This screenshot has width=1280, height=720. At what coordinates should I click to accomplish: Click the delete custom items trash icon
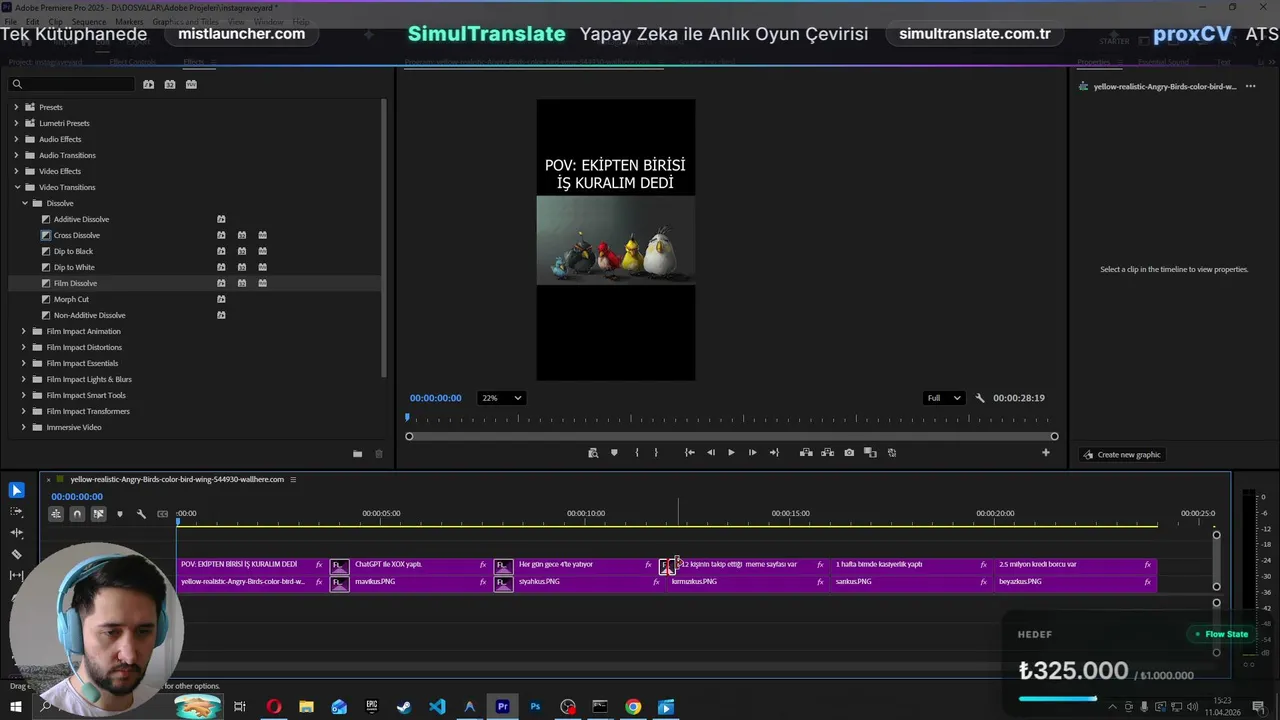click(x=379, y=454)
